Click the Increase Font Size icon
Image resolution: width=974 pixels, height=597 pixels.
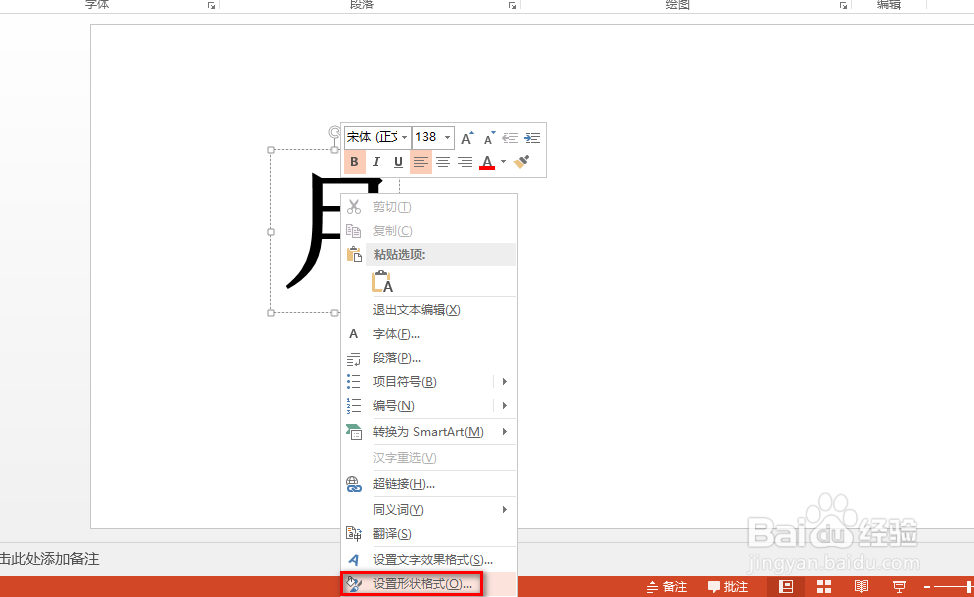point(466,137)
